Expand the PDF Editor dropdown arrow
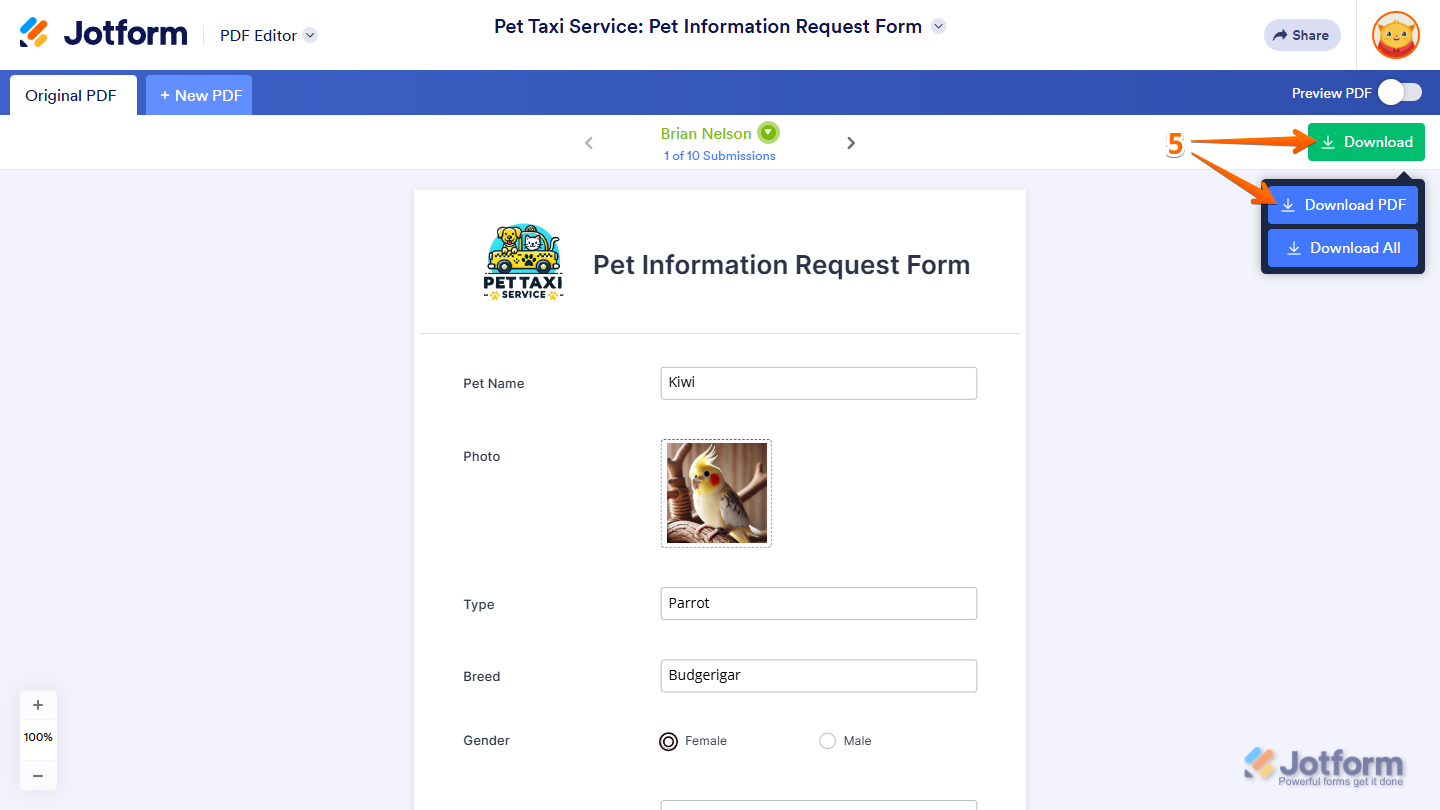 [x=310, y=35]
